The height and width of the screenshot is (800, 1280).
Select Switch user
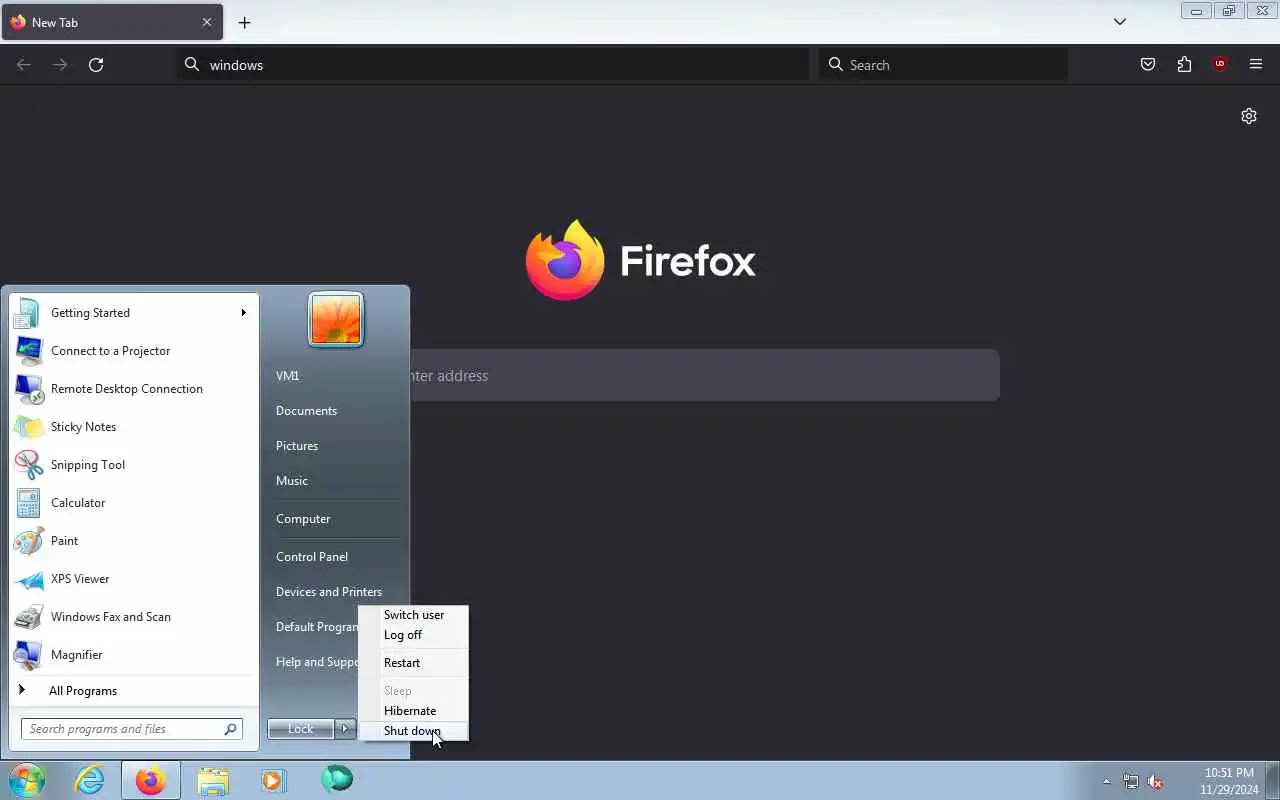pos(414,615)
